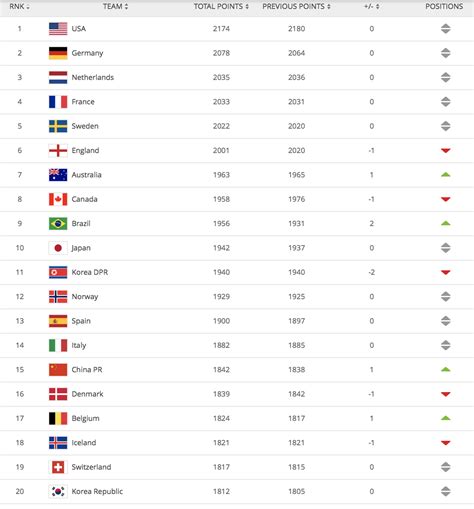474x509 pixels.
Task: Sort by the +/- column
Action: click(371, 7)
